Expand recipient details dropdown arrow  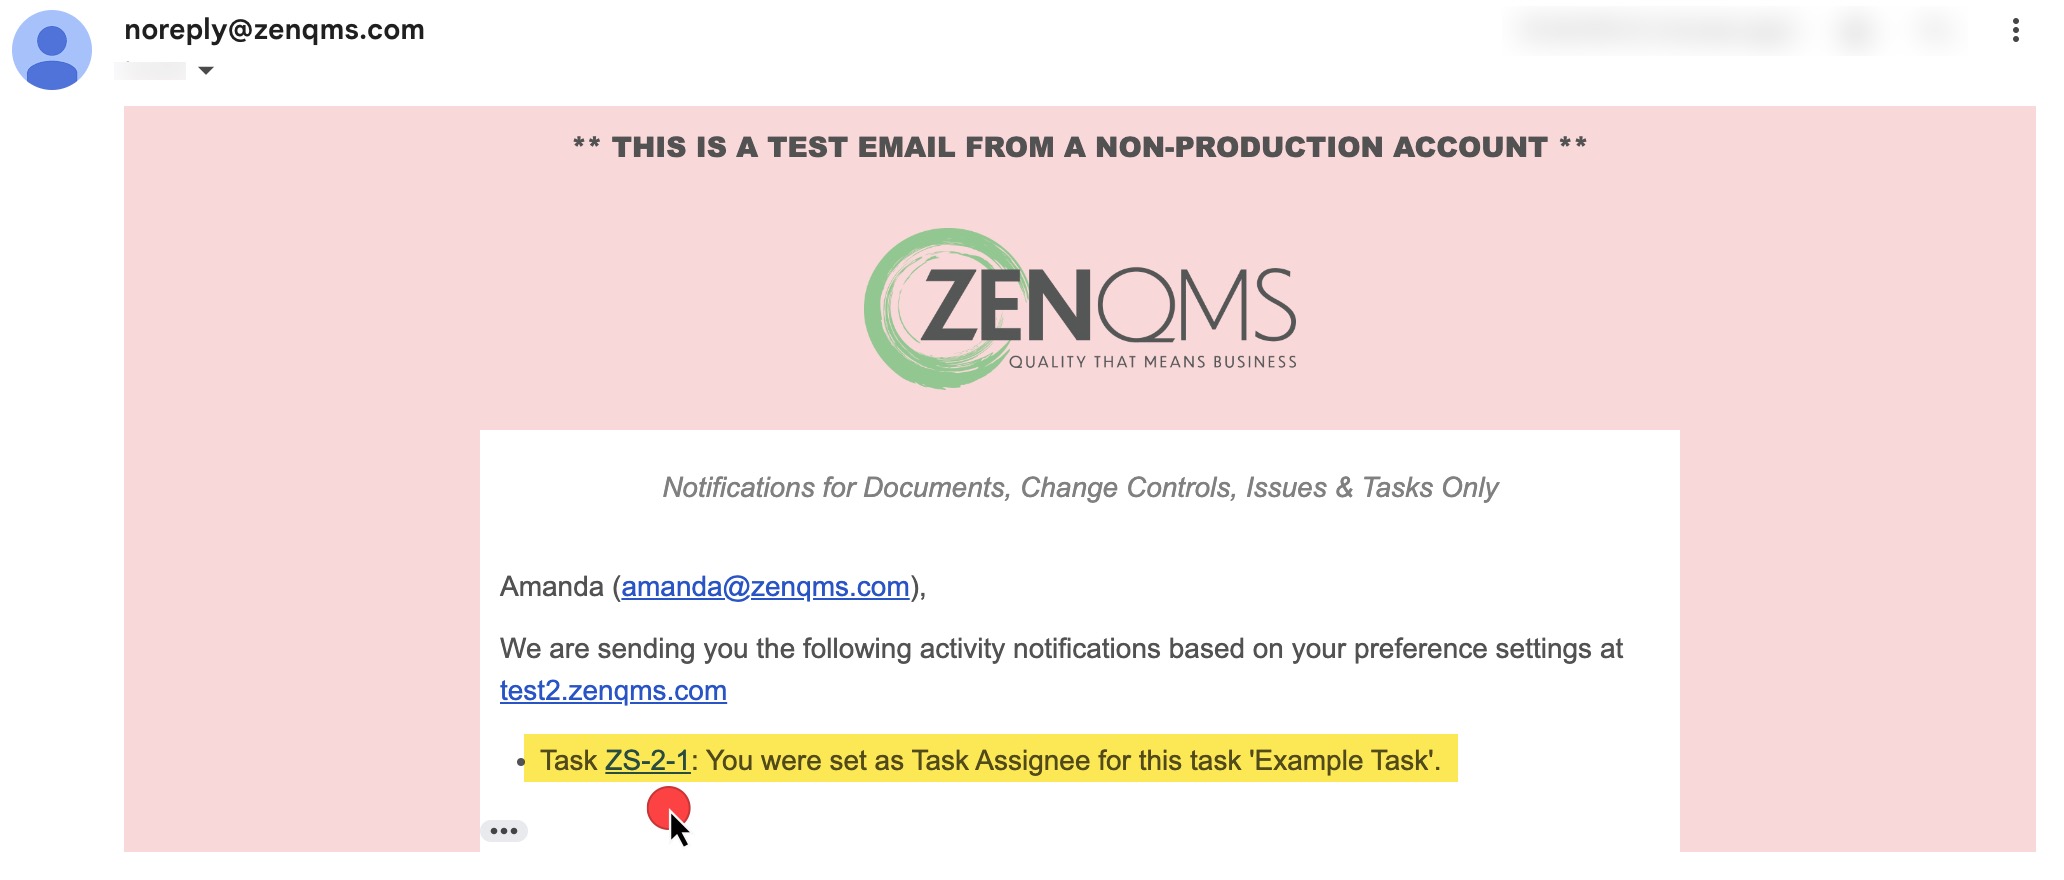click(206, 70)
